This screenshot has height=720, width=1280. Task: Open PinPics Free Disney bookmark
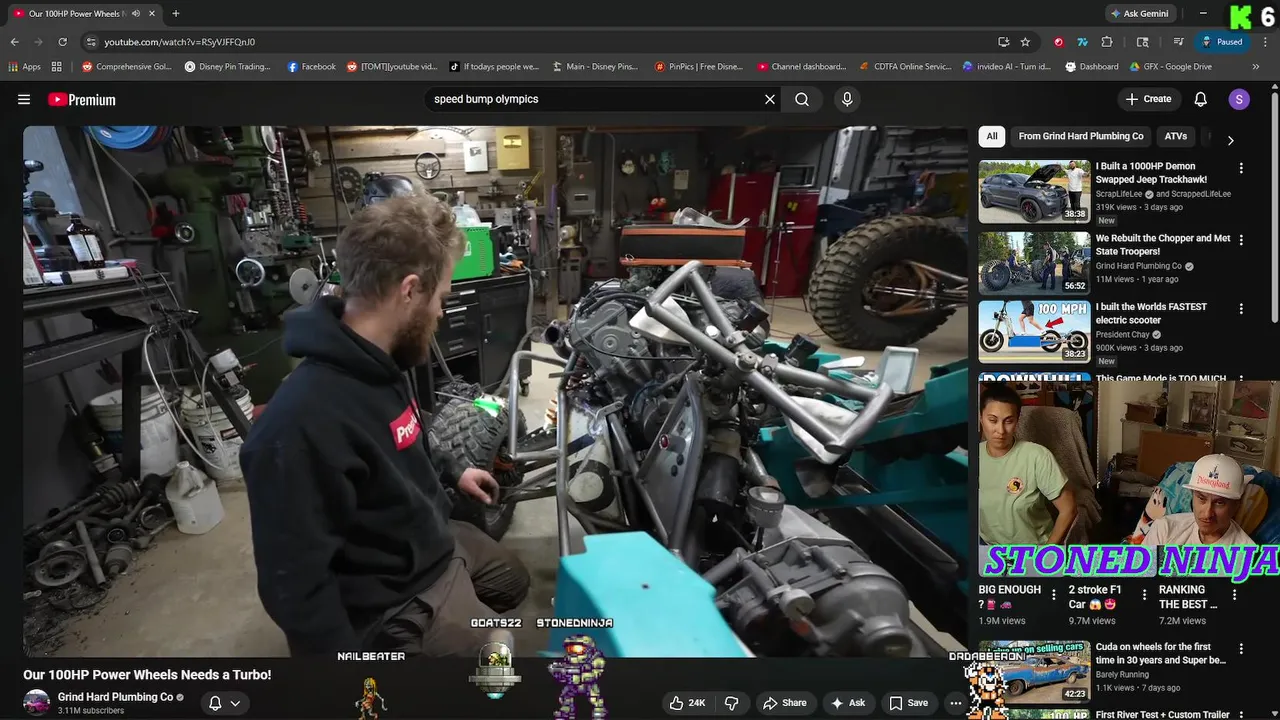tap(699, 67)
